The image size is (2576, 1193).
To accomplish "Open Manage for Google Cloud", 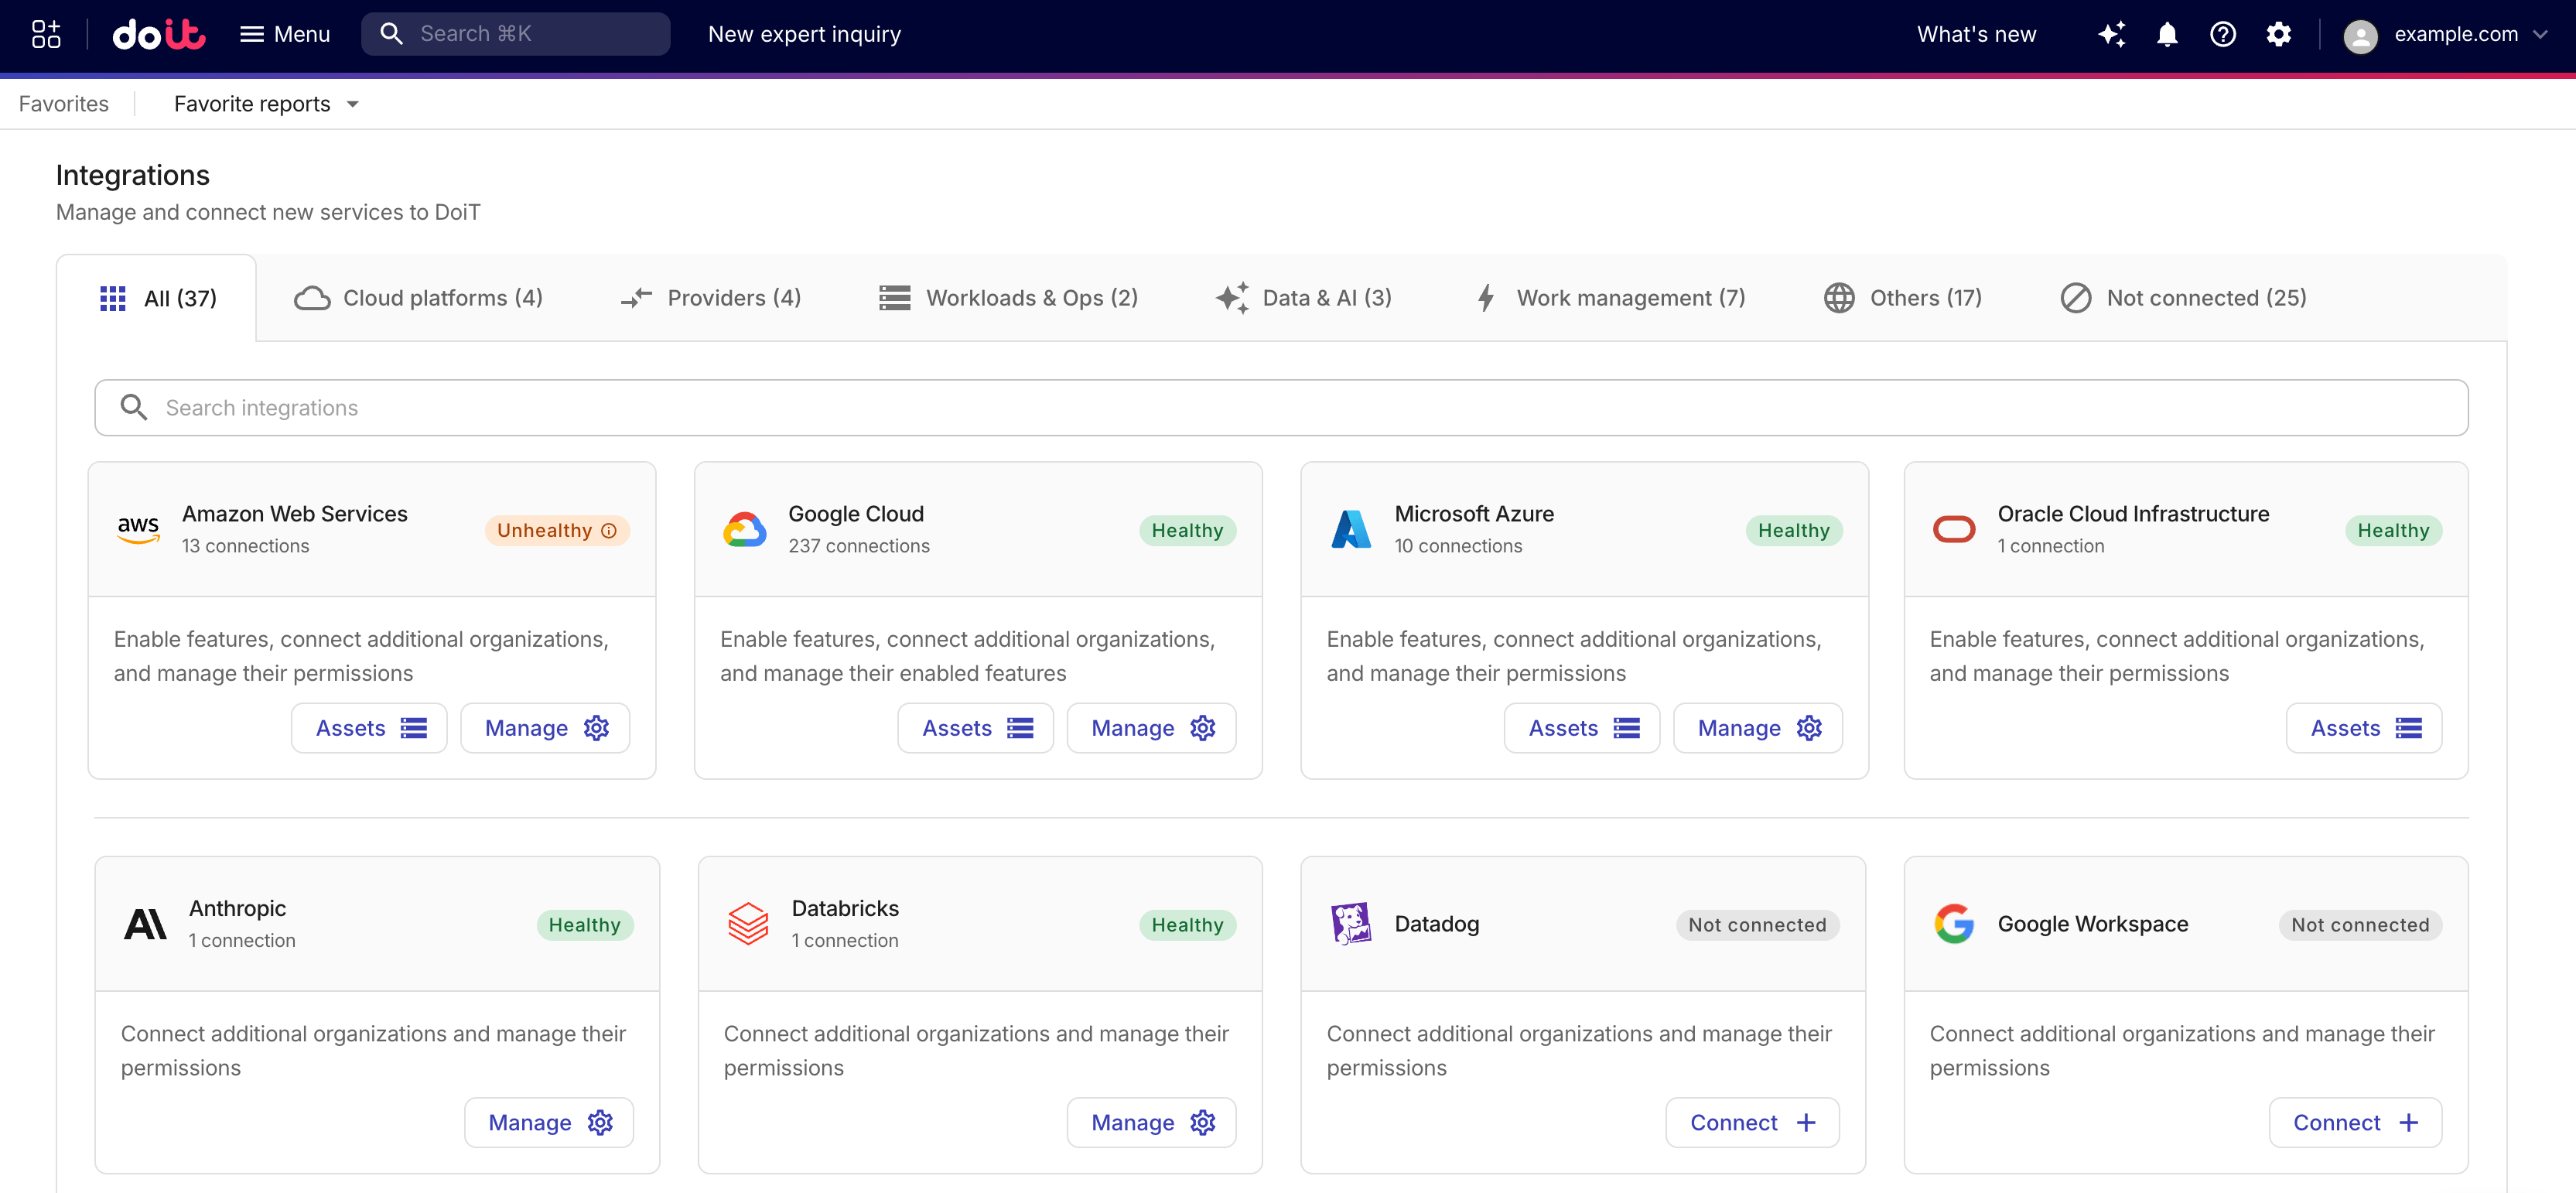I will click(x=1152, y=728).
